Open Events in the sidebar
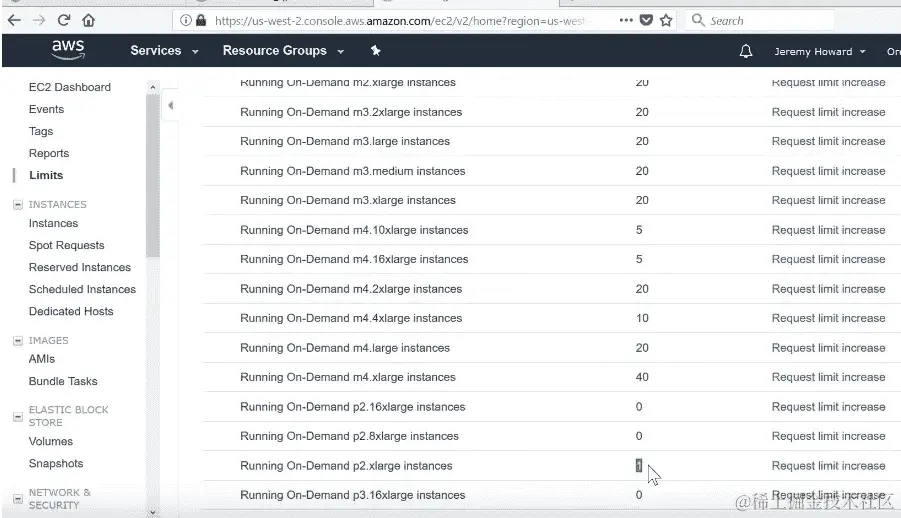The height and width of the screenshot is (518, 901). pyautogui.click(x=46, y=109)
